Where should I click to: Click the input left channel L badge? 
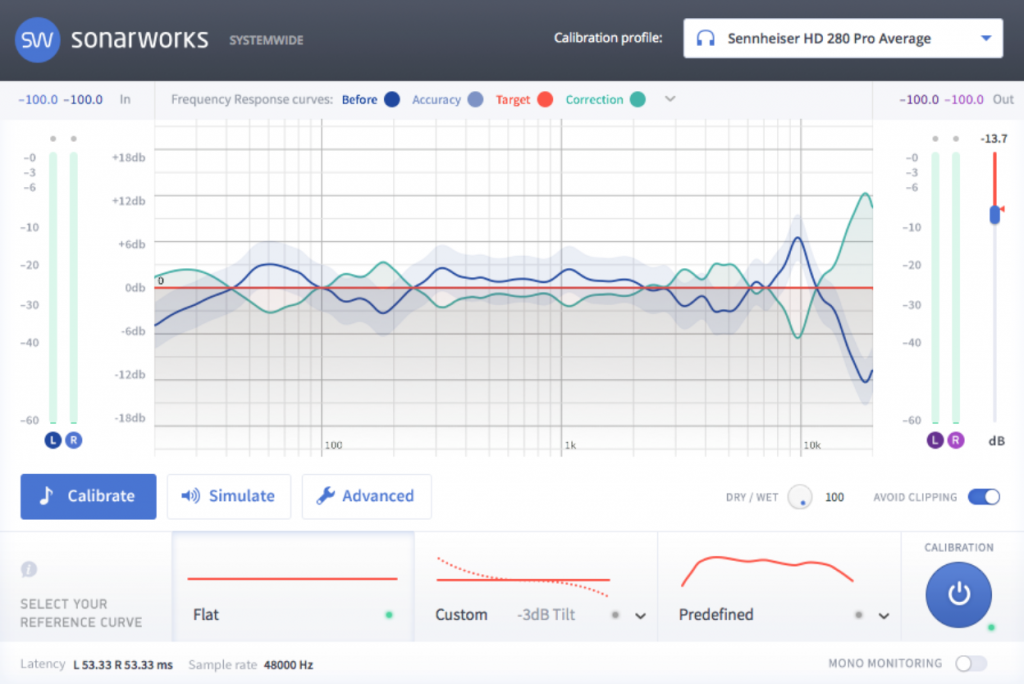click(53, 440)
